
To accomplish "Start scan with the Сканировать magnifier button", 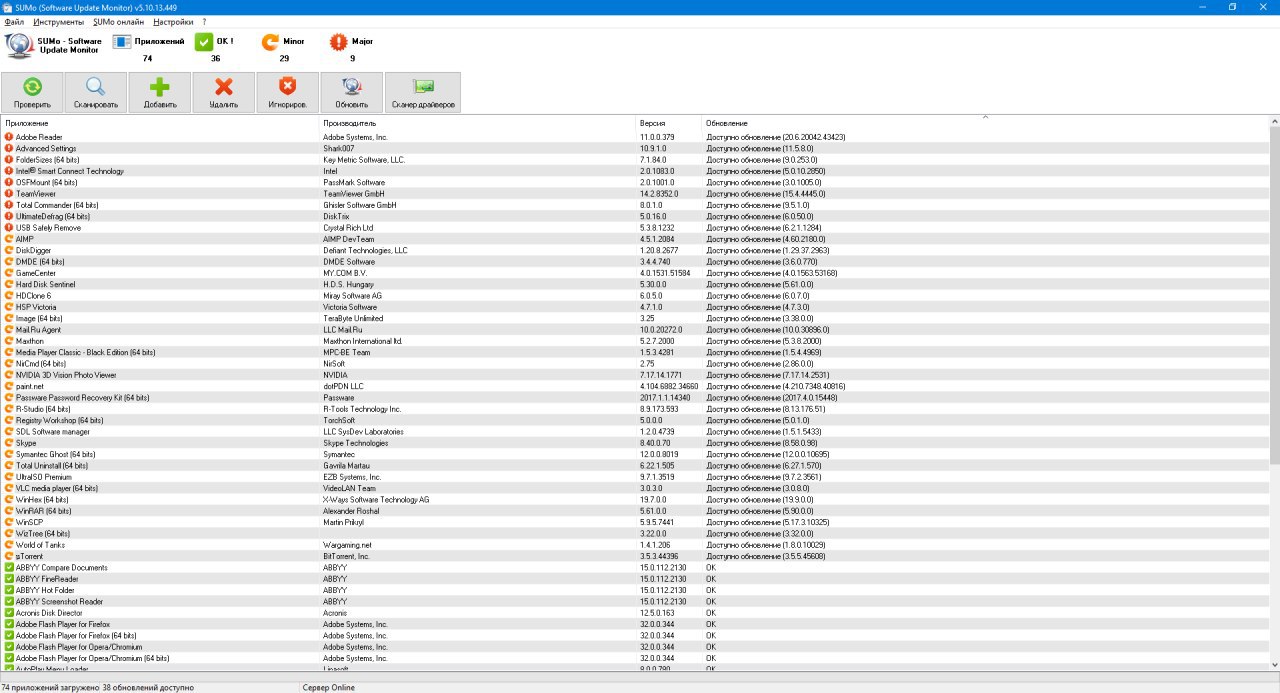I will (96, 92).
